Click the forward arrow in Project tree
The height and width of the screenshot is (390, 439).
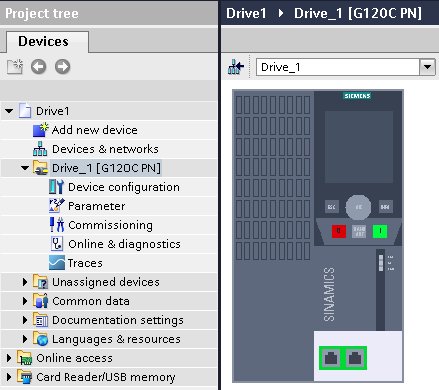point(62,67)
